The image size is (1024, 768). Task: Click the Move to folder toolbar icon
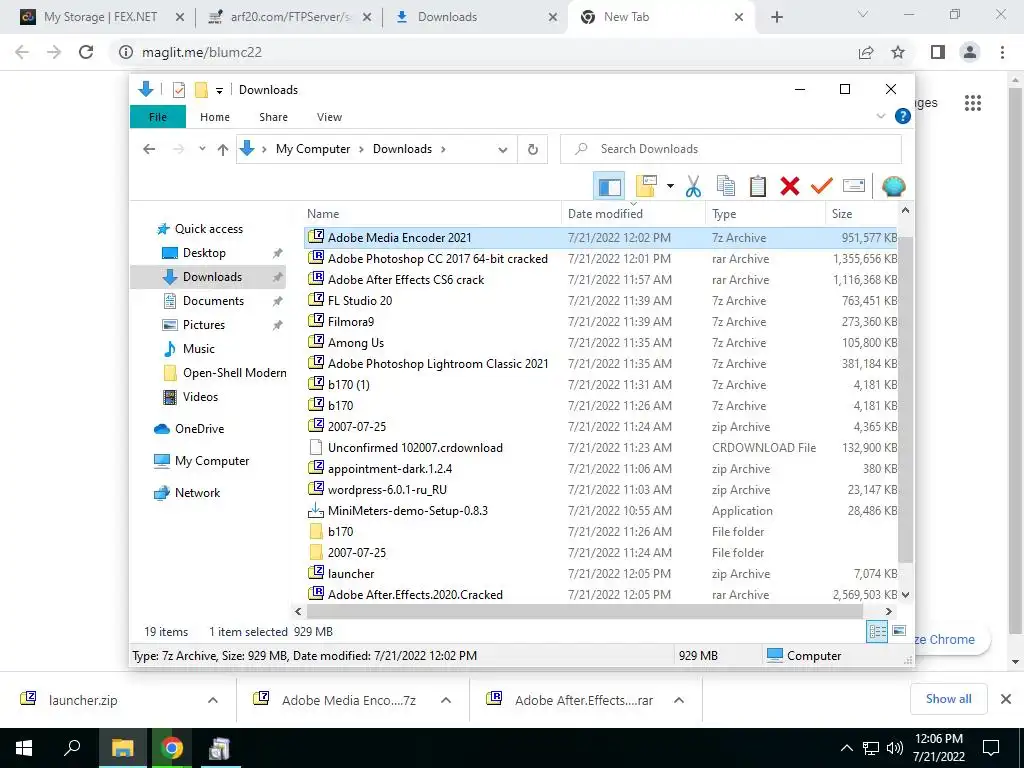click(646, 186)
